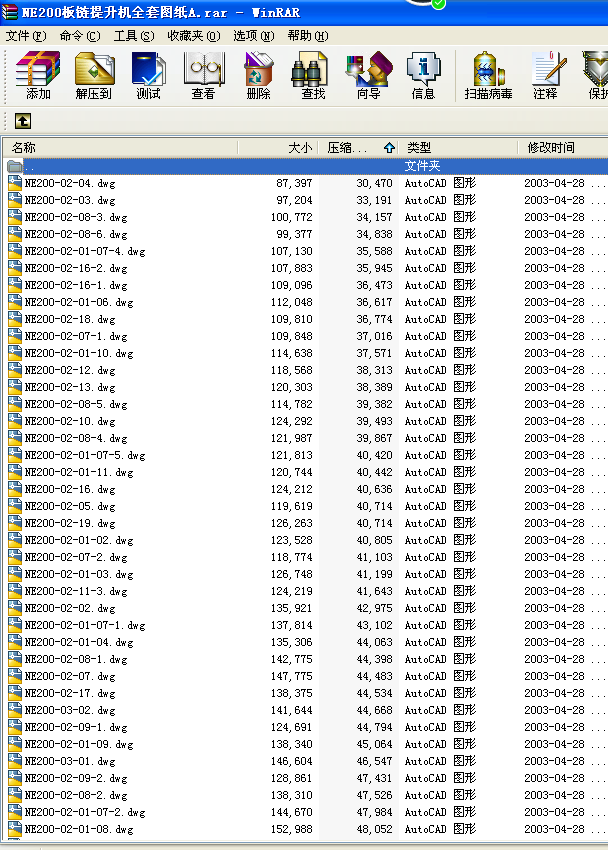This screenshot has width=608, height=850.
Task: Click the dwg icon of NE200-02-07.dwg
Action: [x=15, y=676]
